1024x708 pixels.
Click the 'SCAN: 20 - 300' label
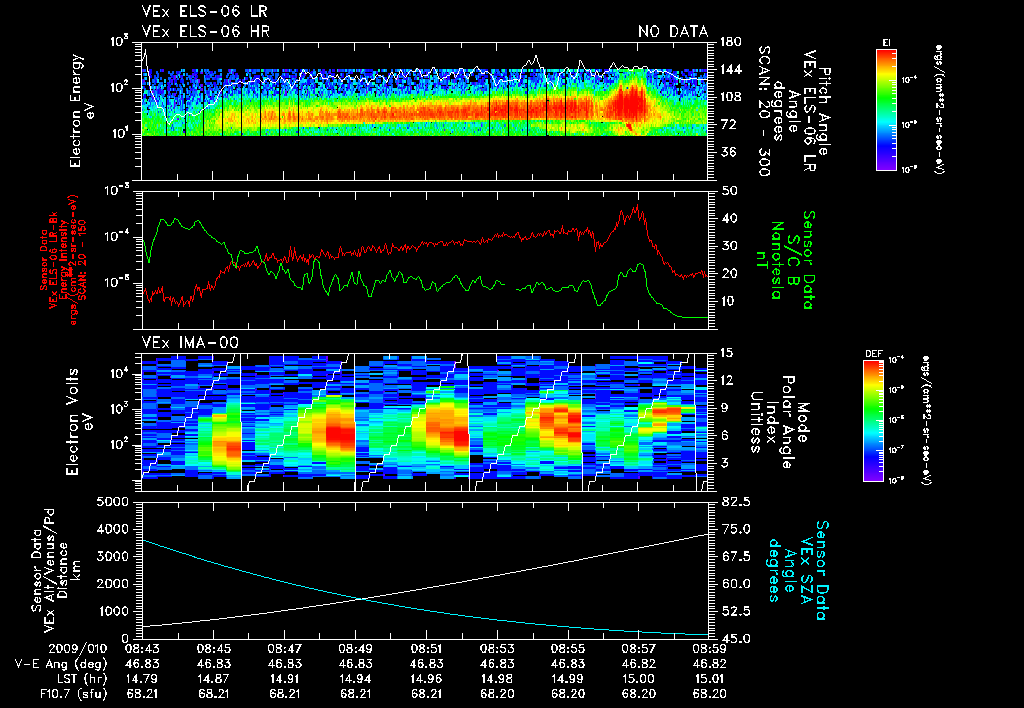[x=763, y=111]
